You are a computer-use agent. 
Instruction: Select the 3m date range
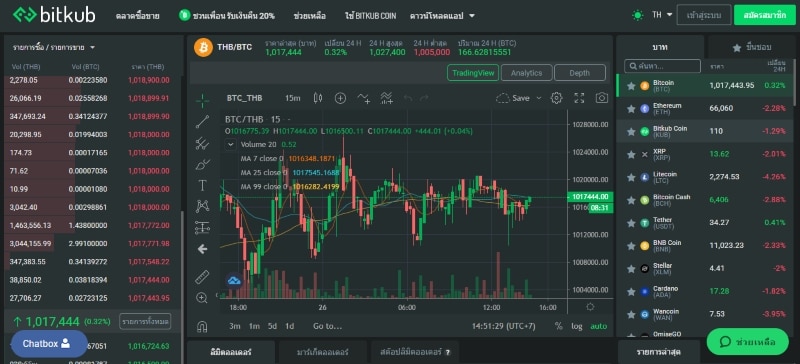(235, 326)
